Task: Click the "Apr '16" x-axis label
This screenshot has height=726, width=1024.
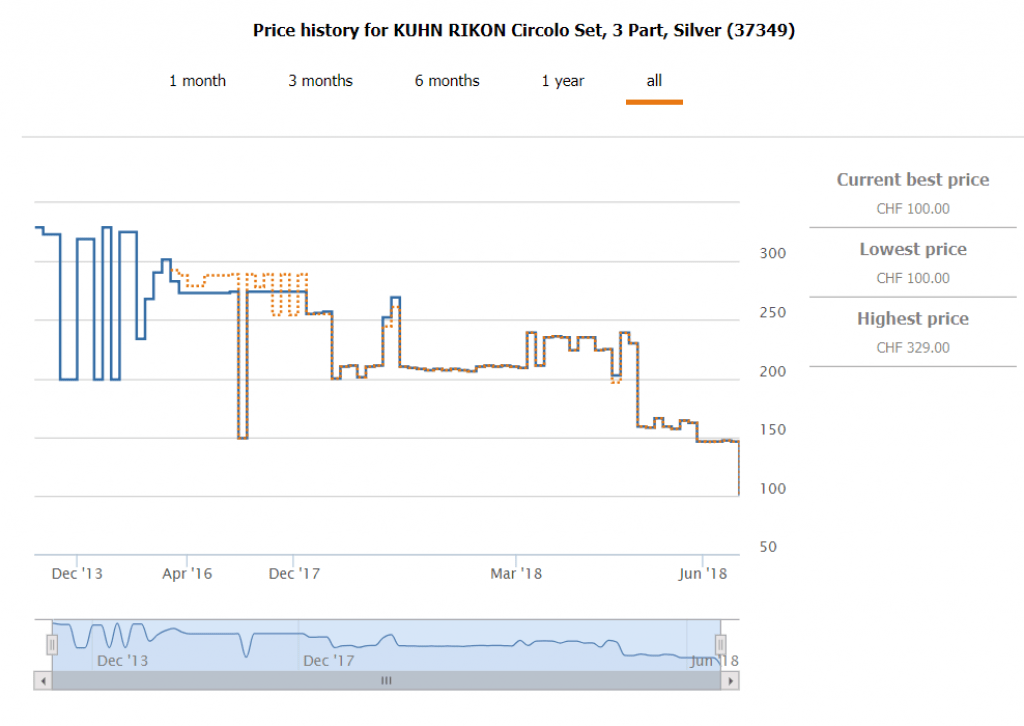Action: pyautogui.click(x=186, y=574)
